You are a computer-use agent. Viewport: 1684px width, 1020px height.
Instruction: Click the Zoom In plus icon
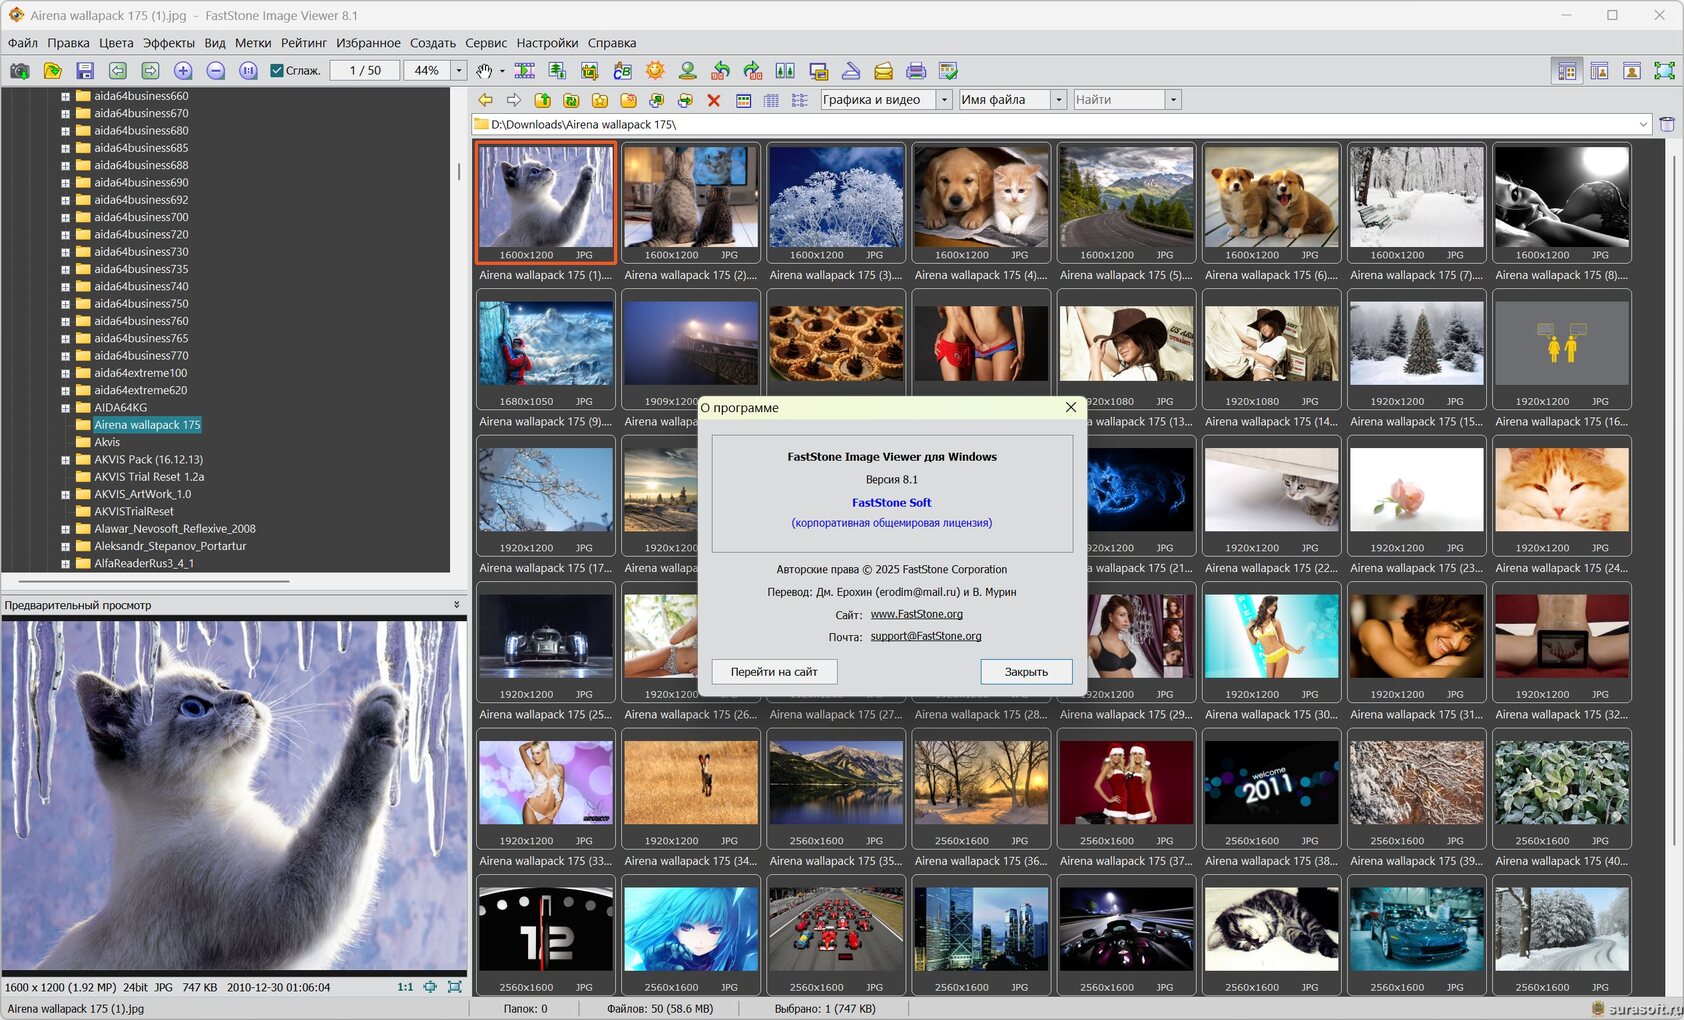(183, 71)
